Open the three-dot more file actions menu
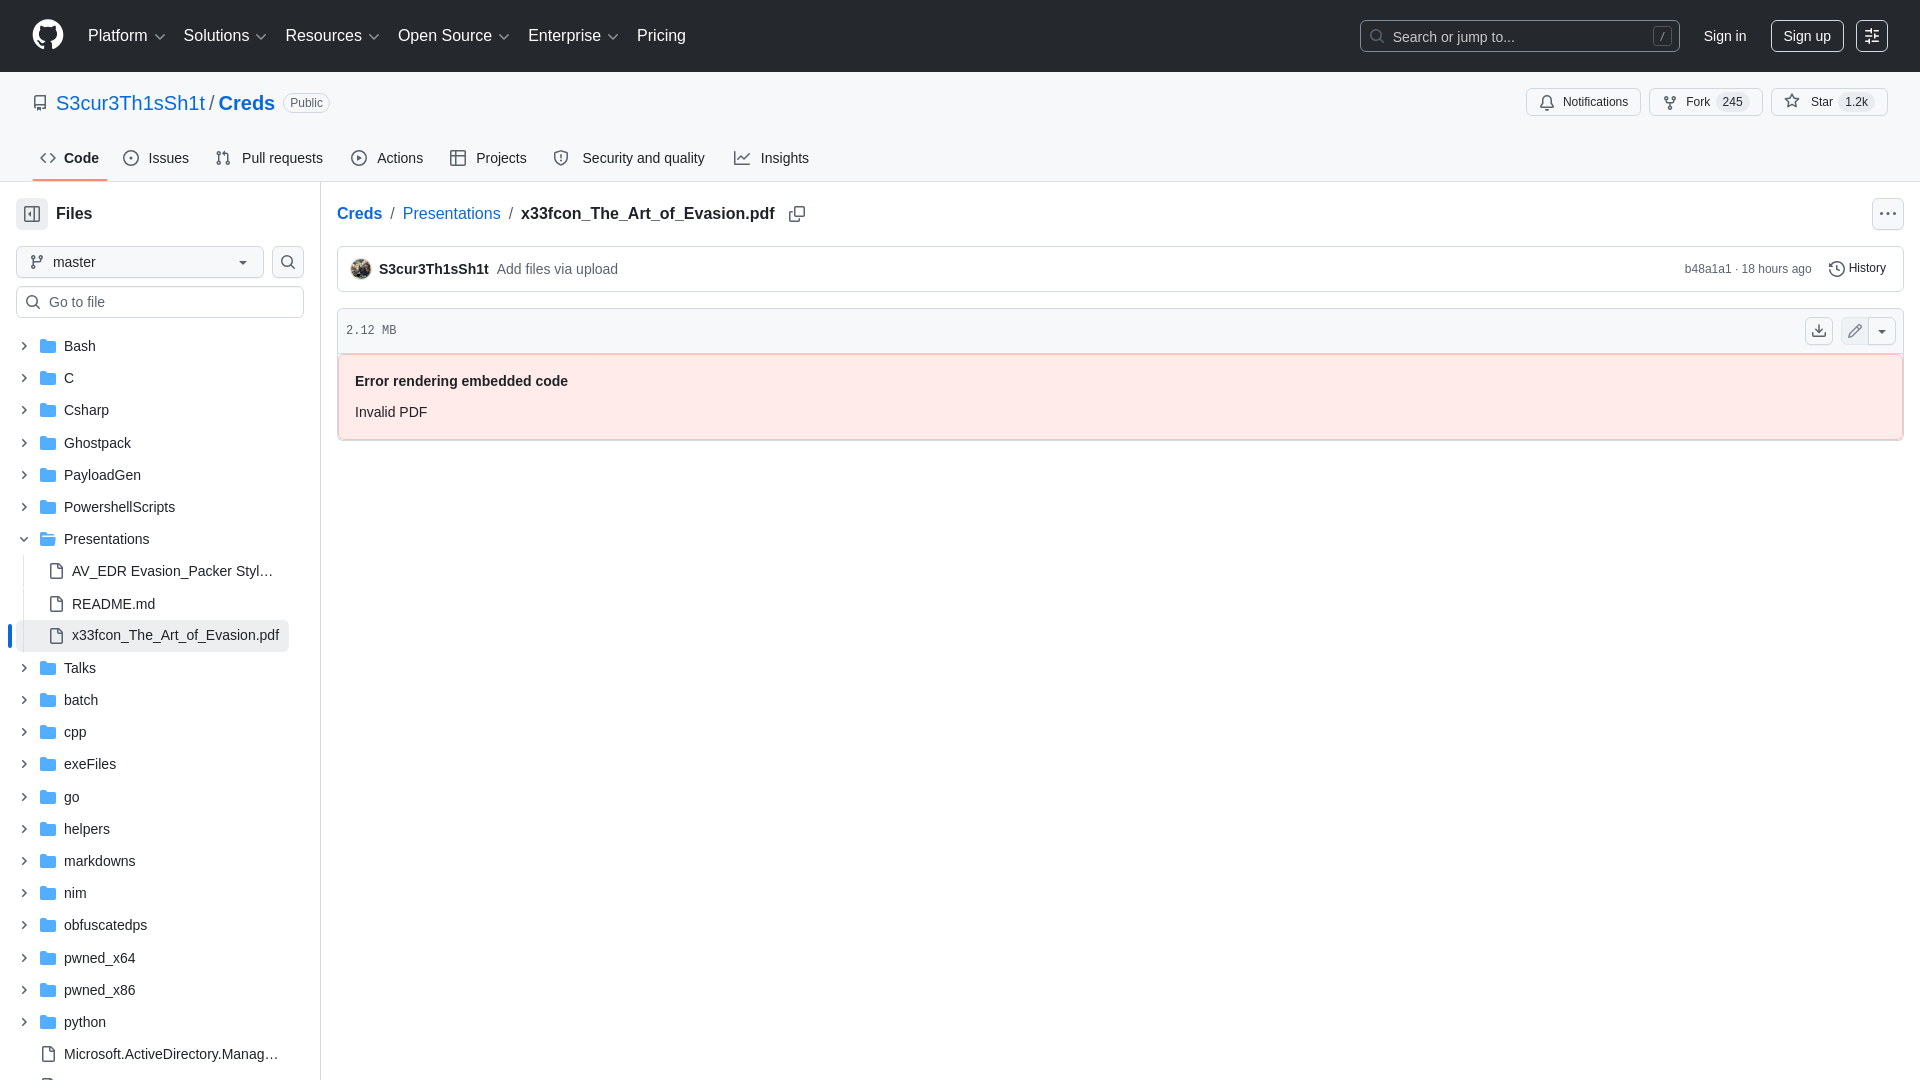 pyautogui.click(x=1888, y=214)
